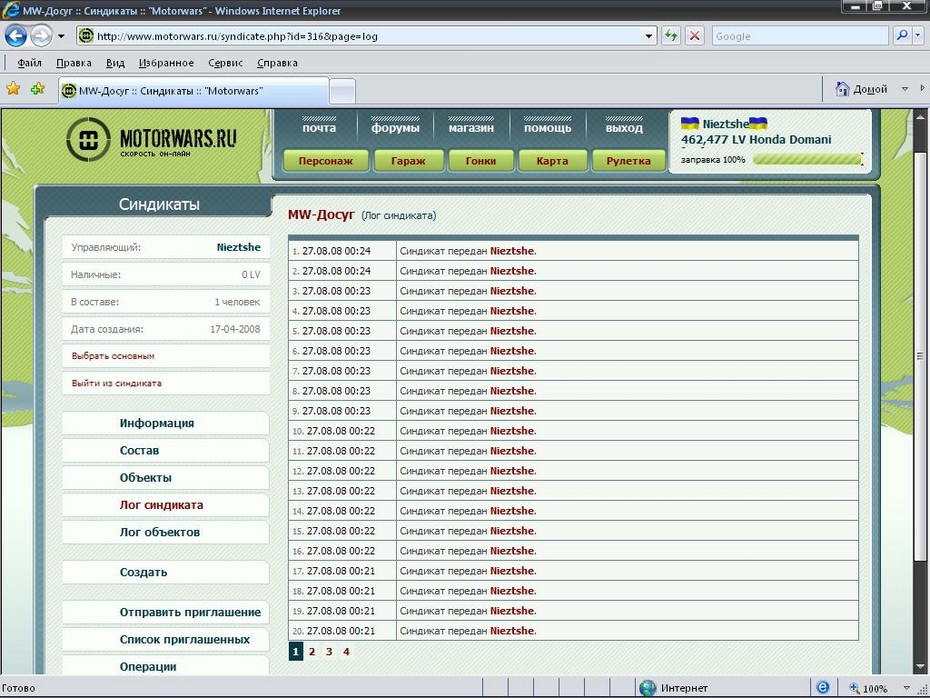The width and height of the screenshot is (930, 698).
Task: Open the почта link
Action: [319, 128]
